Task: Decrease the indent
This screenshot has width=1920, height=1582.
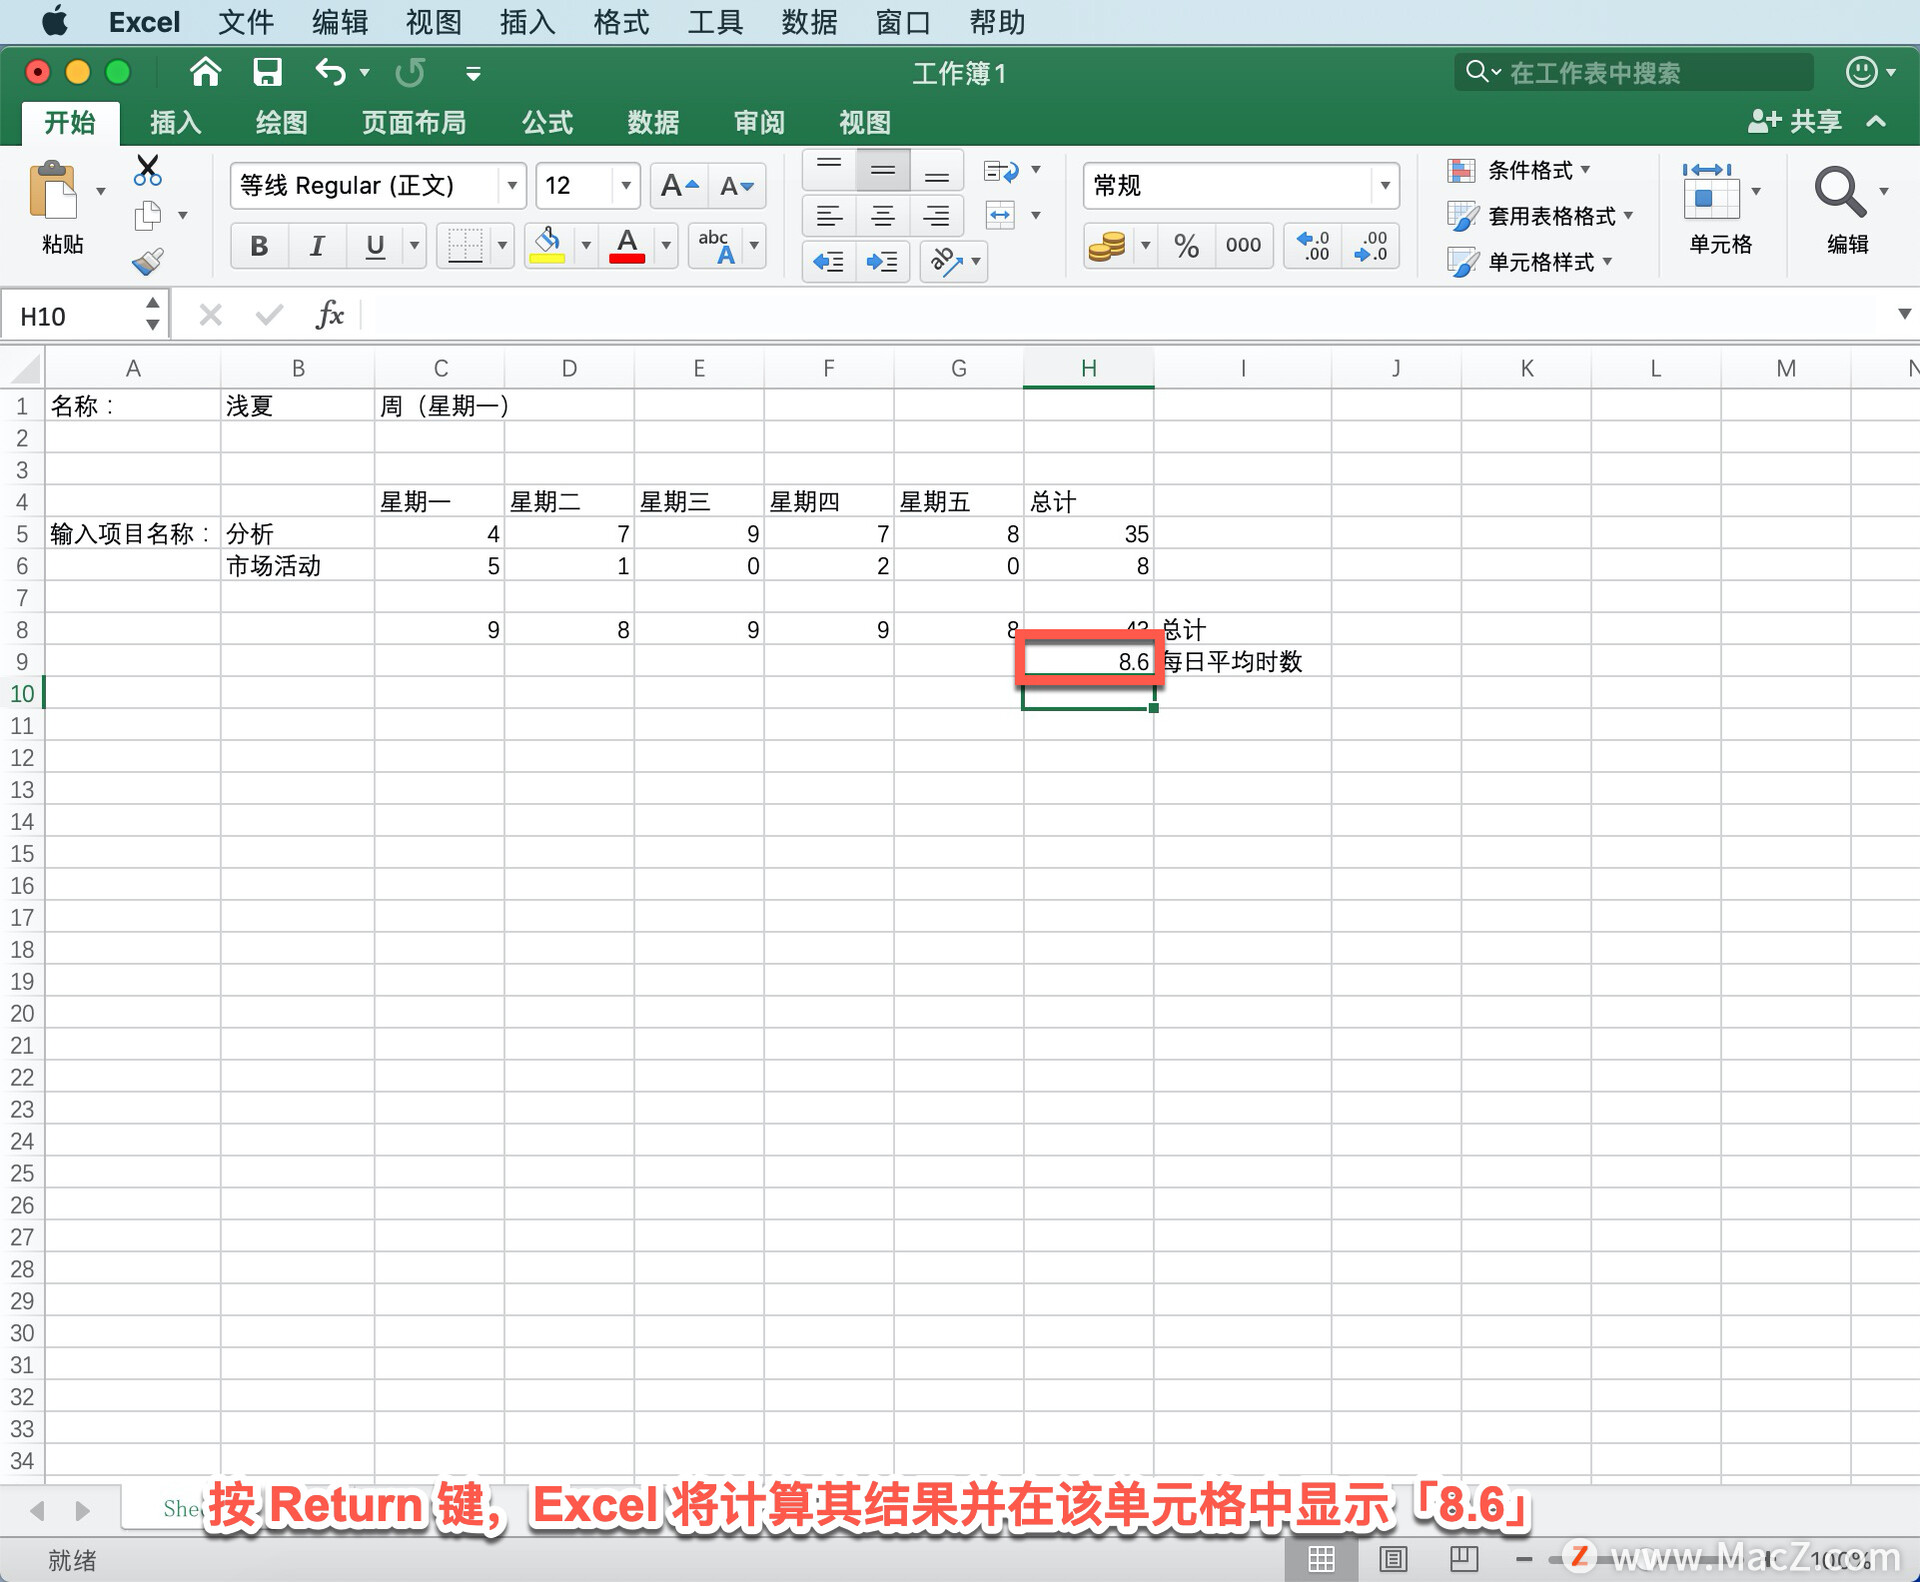Action: click(829, 262)
